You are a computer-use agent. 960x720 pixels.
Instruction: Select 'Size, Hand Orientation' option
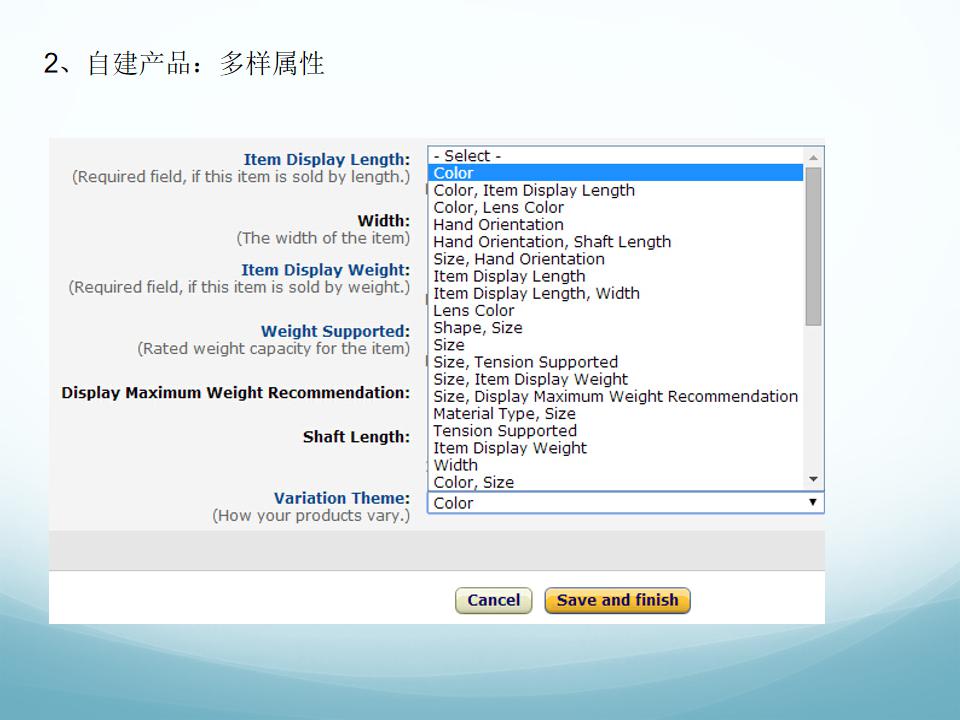tap(615, 258)
